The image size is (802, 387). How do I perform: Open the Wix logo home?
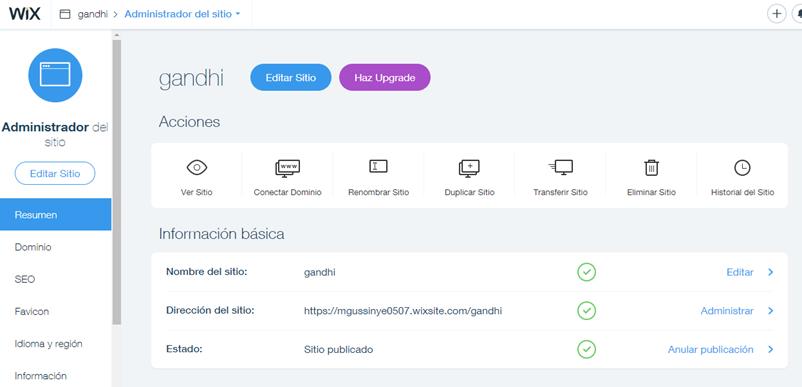25,14
